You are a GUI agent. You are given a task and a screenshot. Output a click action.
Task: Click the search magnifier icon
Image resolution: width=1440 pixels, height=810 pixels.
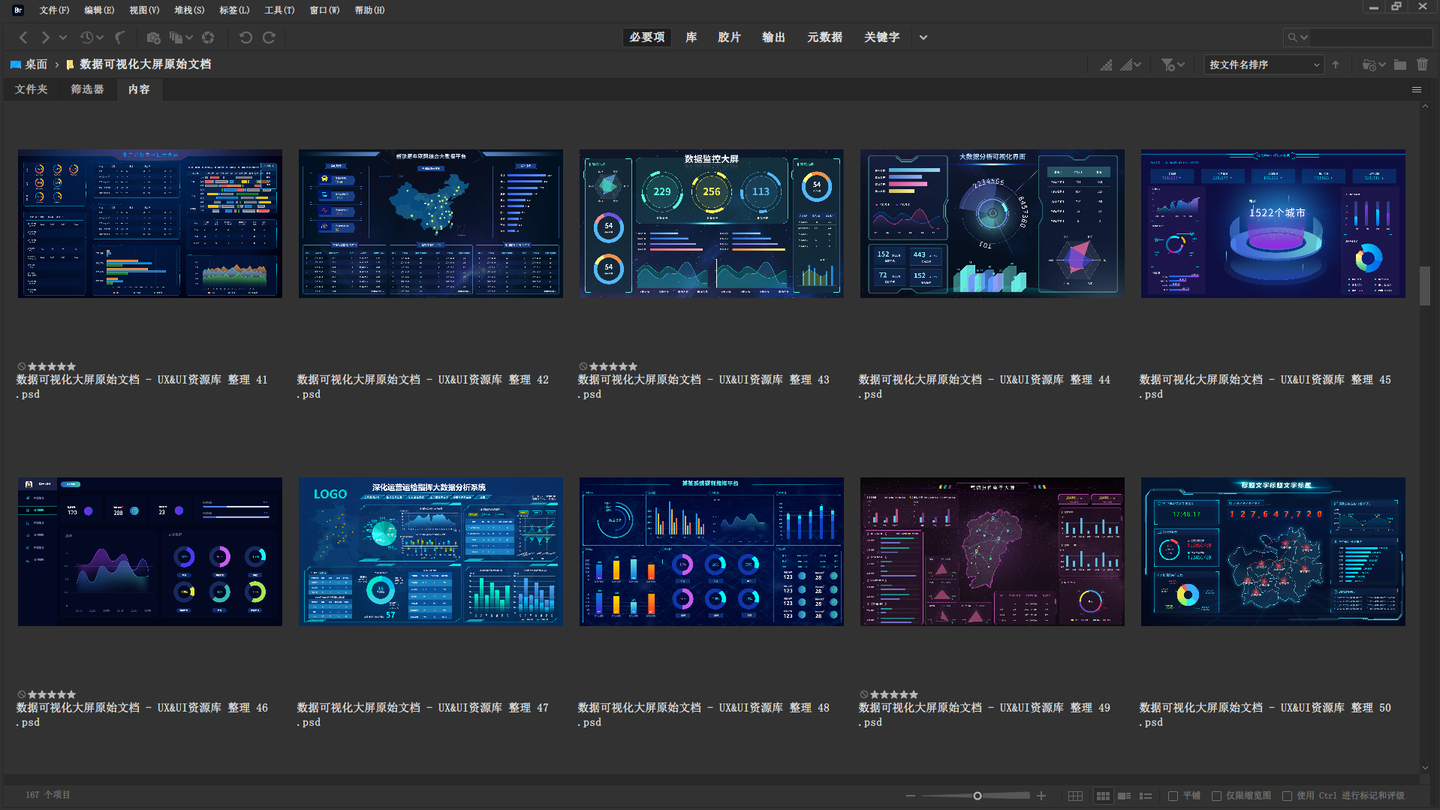tap(1293, 38)
